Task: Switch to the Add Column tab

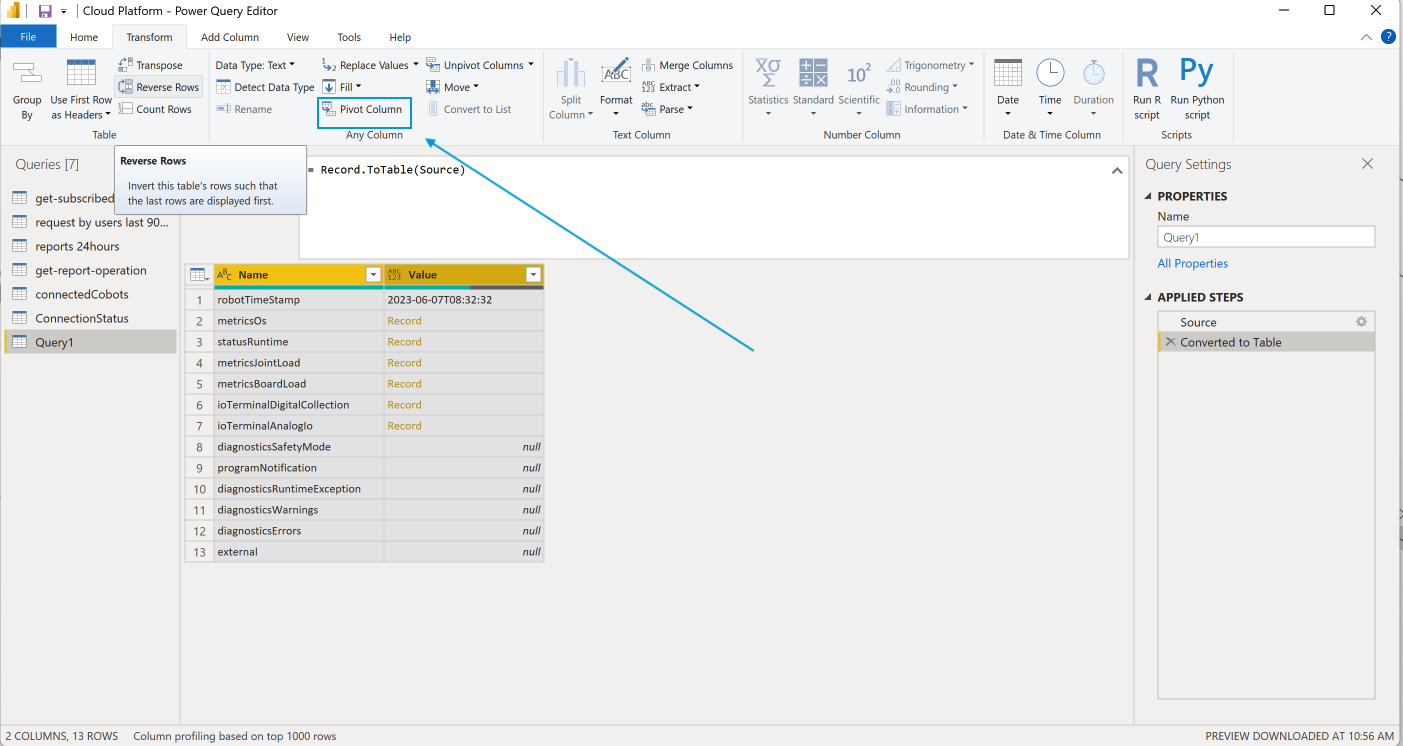Action: click(x=229, y=37)
